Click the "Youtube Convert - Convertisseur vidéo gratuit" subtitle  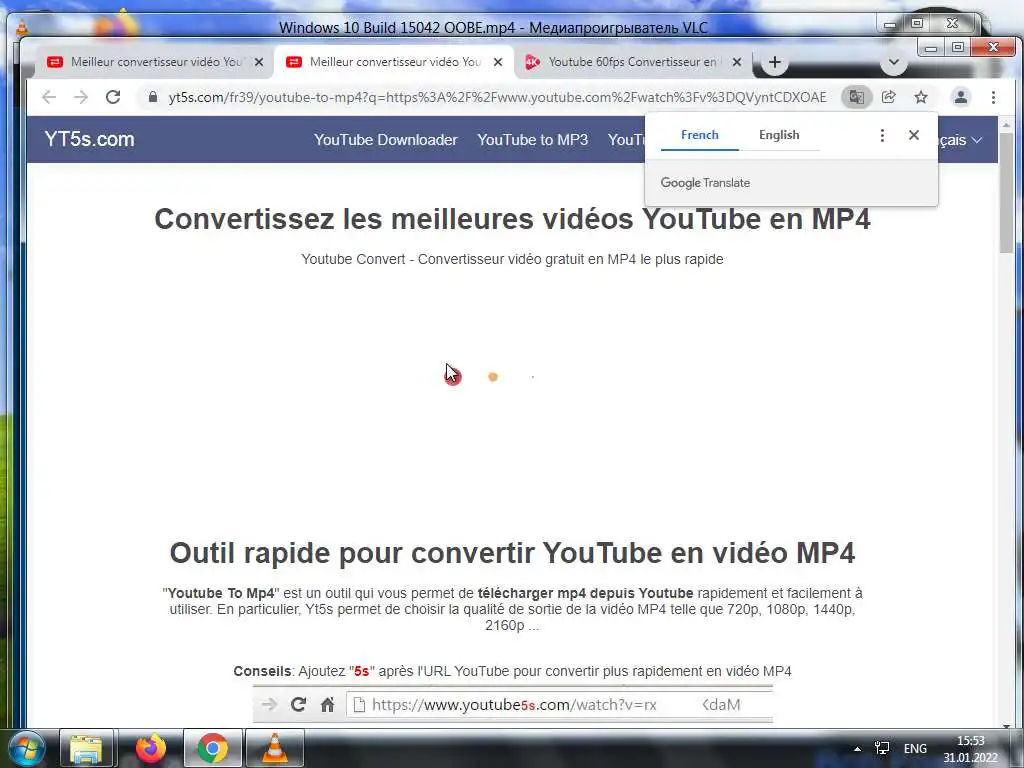click(x=513, y=259)
